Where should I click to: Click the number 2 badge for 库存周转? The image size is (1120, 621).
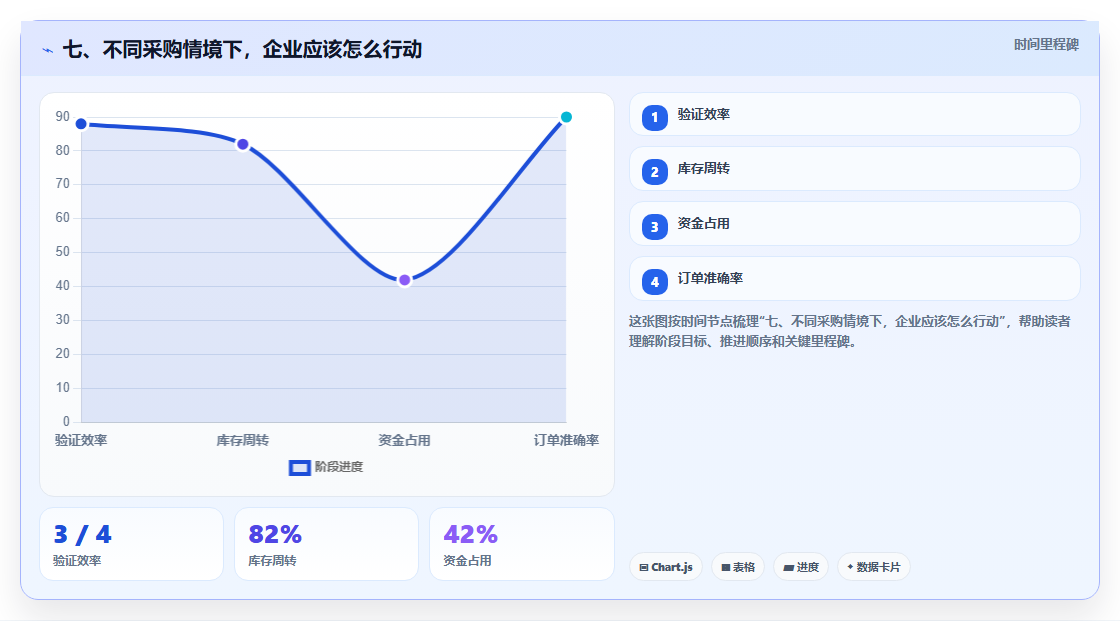[x=654, y=172]
